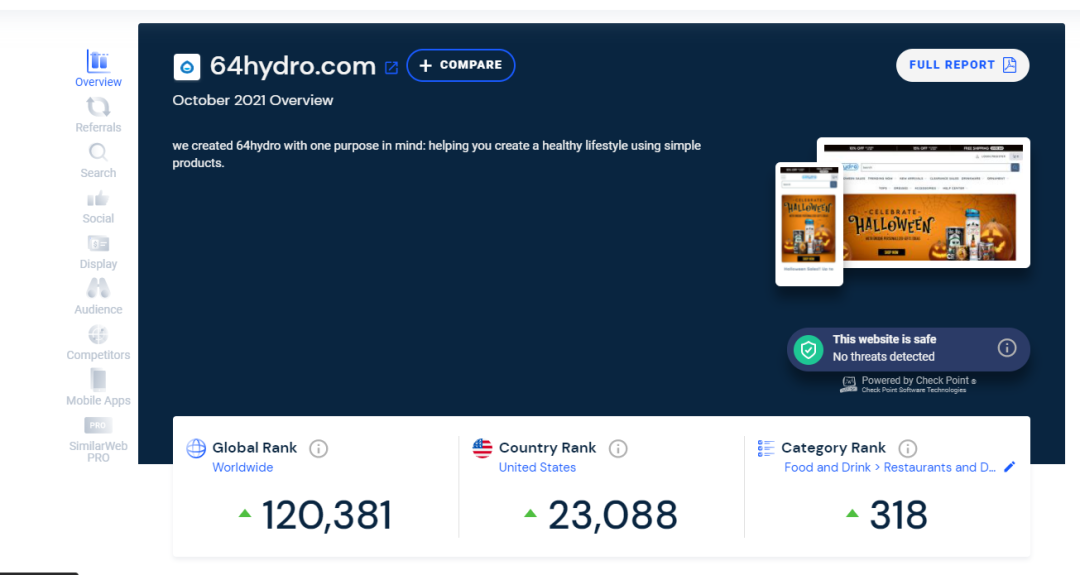Image resolution: width=1080 pixels, height=575 pixels.
Task: Click category rank value 318
Action: click(898, 515)
